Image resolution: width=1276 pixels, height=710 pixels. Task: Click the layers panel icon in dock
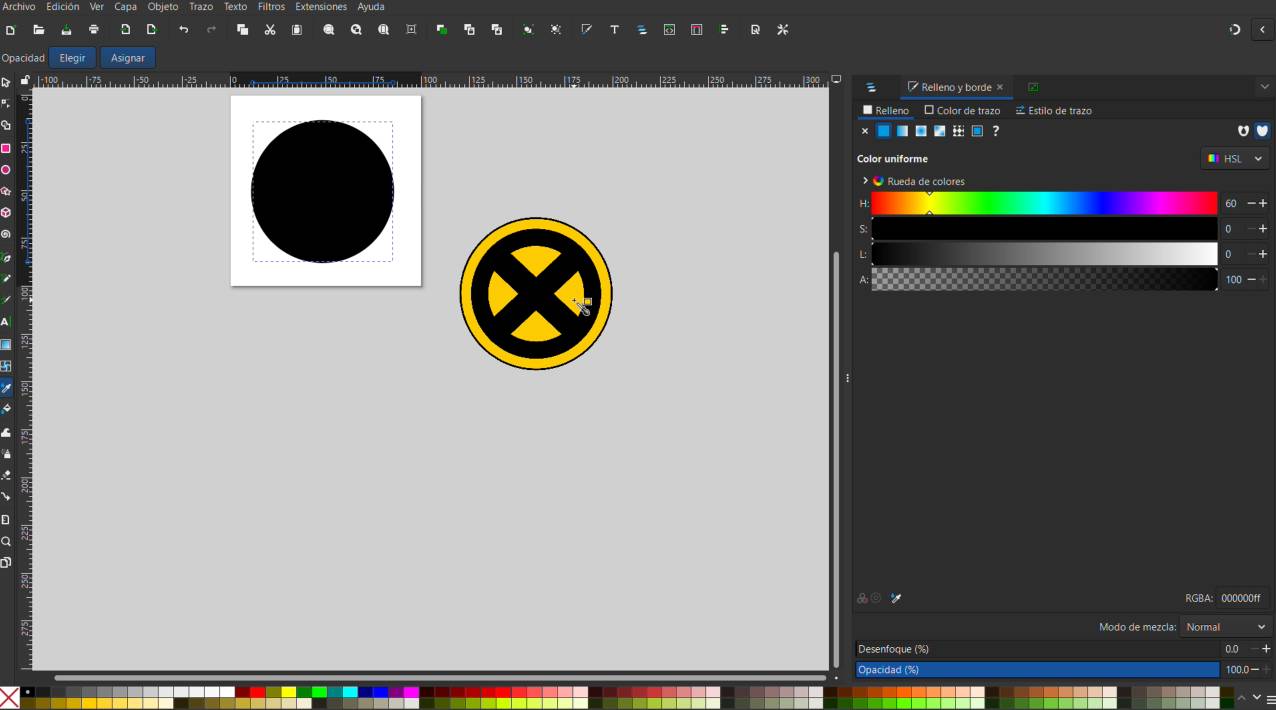click(871, 88)
